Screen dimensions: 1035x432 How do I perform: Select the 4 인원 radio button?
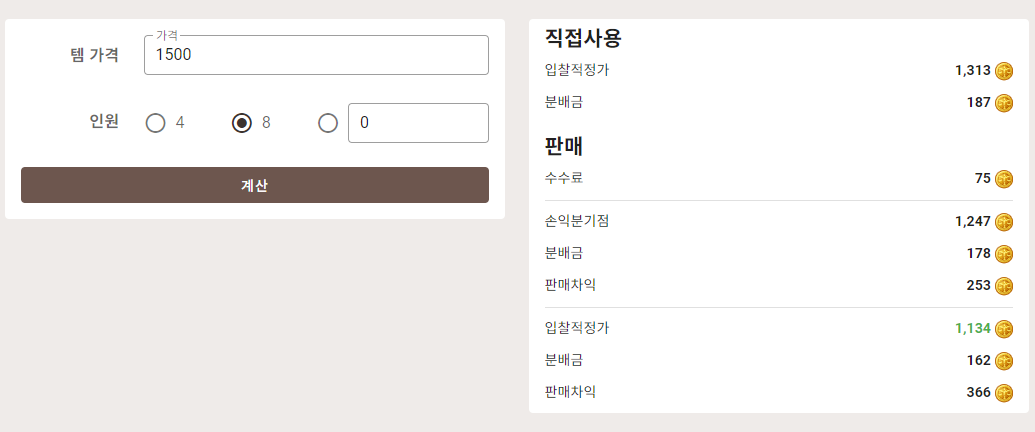coord(155,123)
